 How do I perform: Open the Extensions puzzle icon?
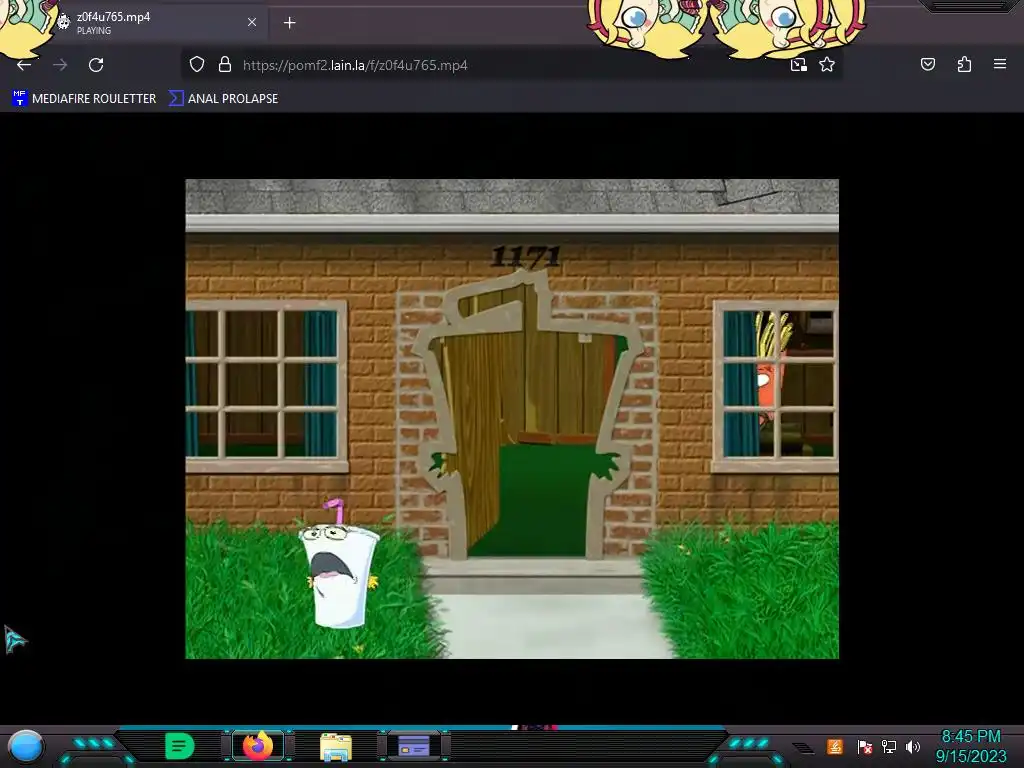pos(964,64)
